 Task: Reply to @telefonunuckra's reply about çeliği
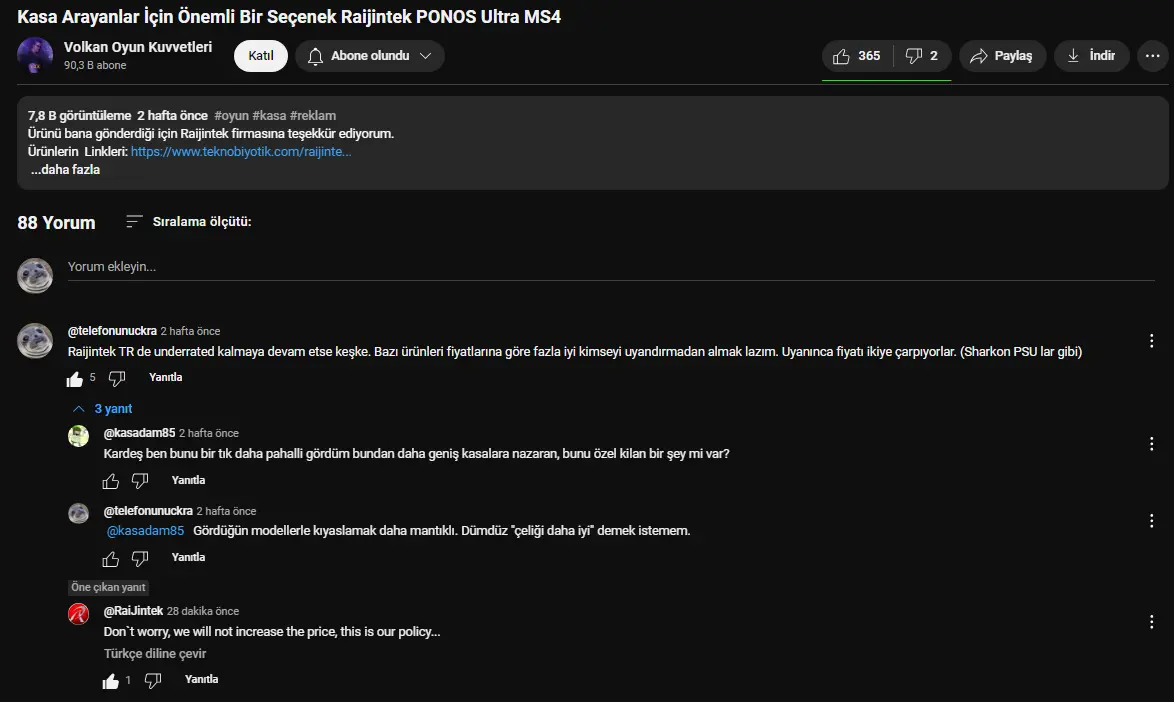[188, 558]
